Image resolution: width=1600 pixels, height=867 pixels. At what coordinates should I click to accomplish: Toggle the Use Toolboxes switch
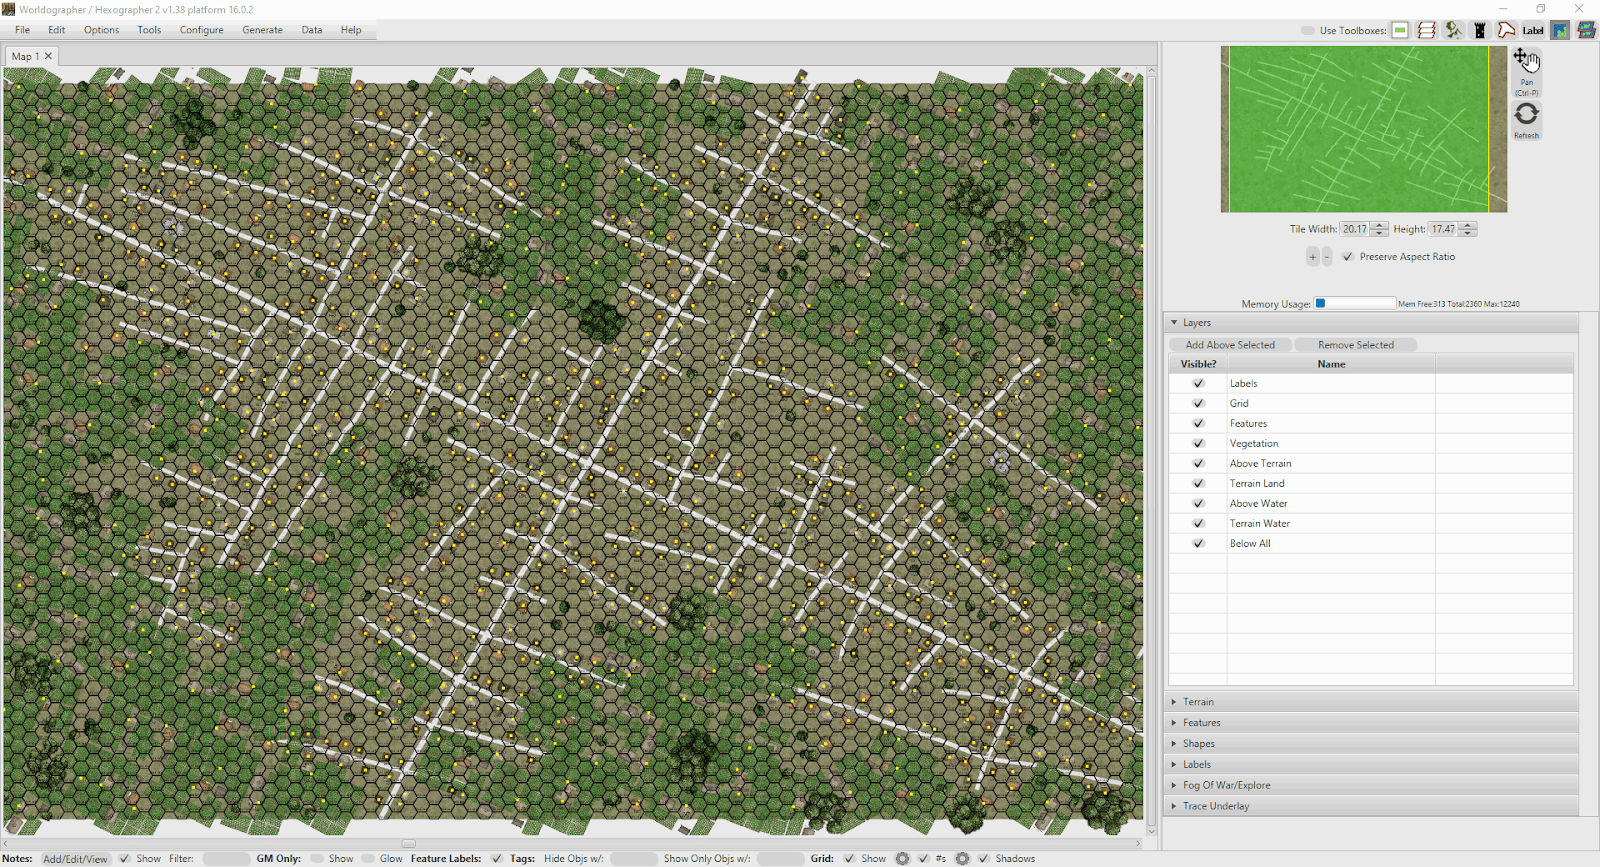(x=1308, y=30)
